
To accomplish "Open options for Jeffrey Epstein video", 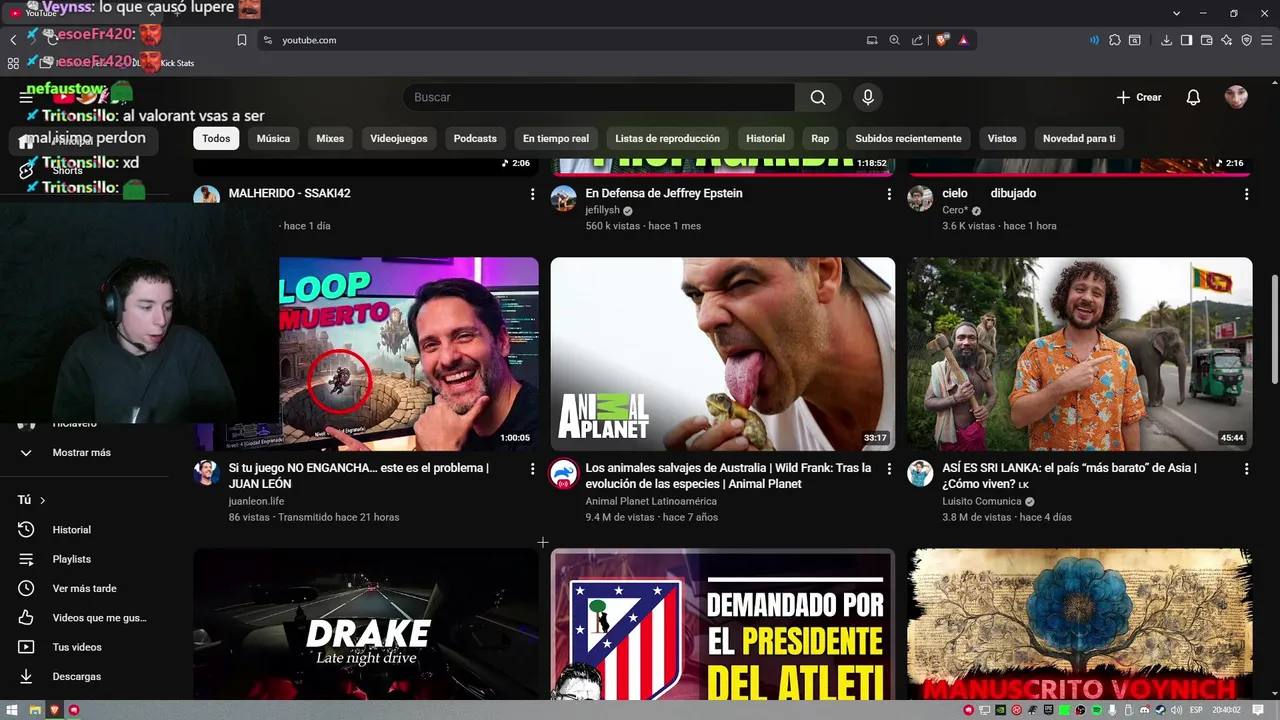I will point(889,194).
